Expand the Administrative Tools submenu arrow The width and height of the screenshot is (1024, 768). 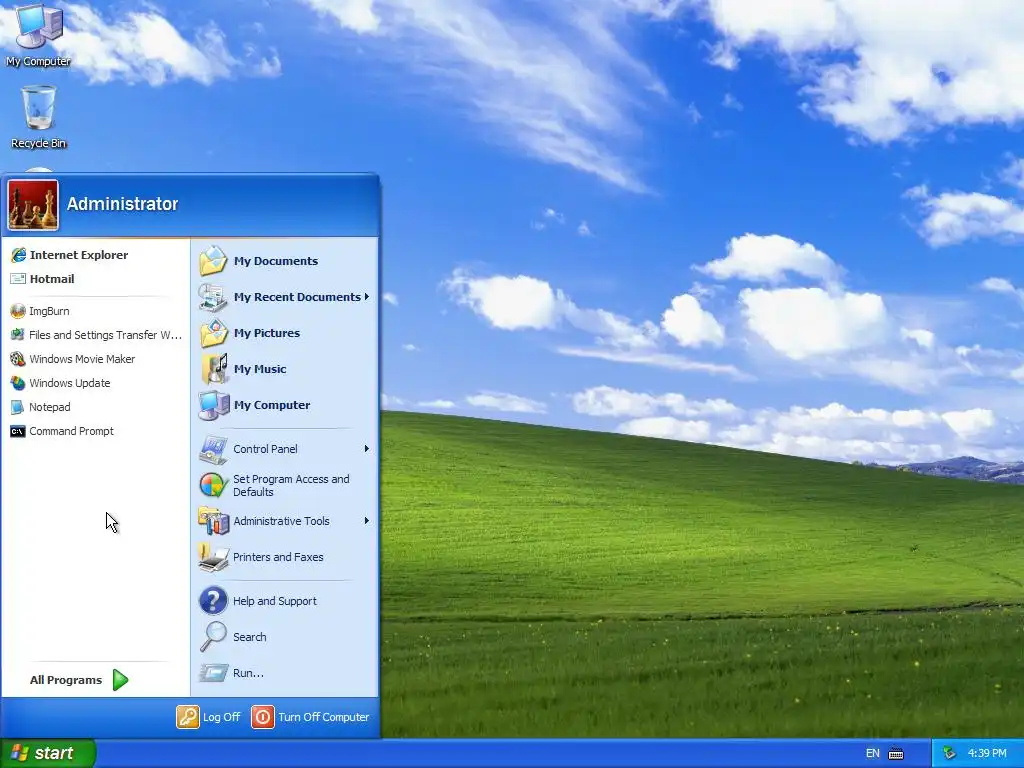click(366, 520)
